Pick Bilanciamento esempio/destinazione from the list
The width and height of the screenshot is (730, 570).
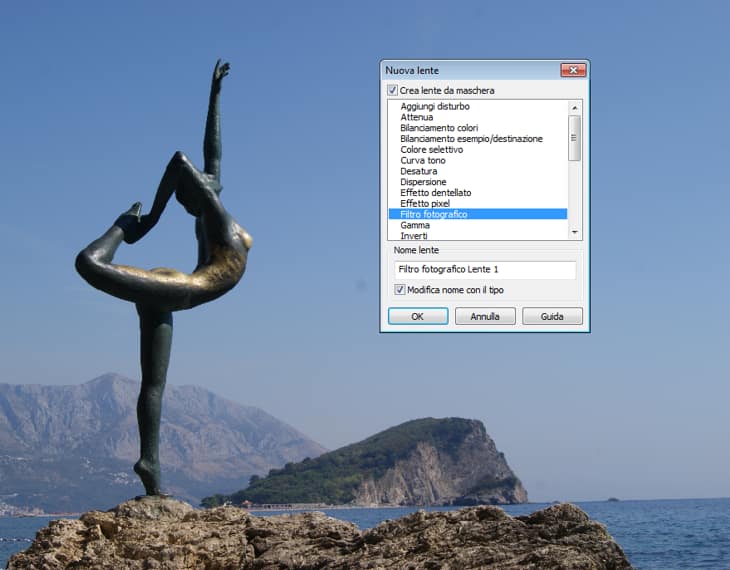(x=471, y=139)
